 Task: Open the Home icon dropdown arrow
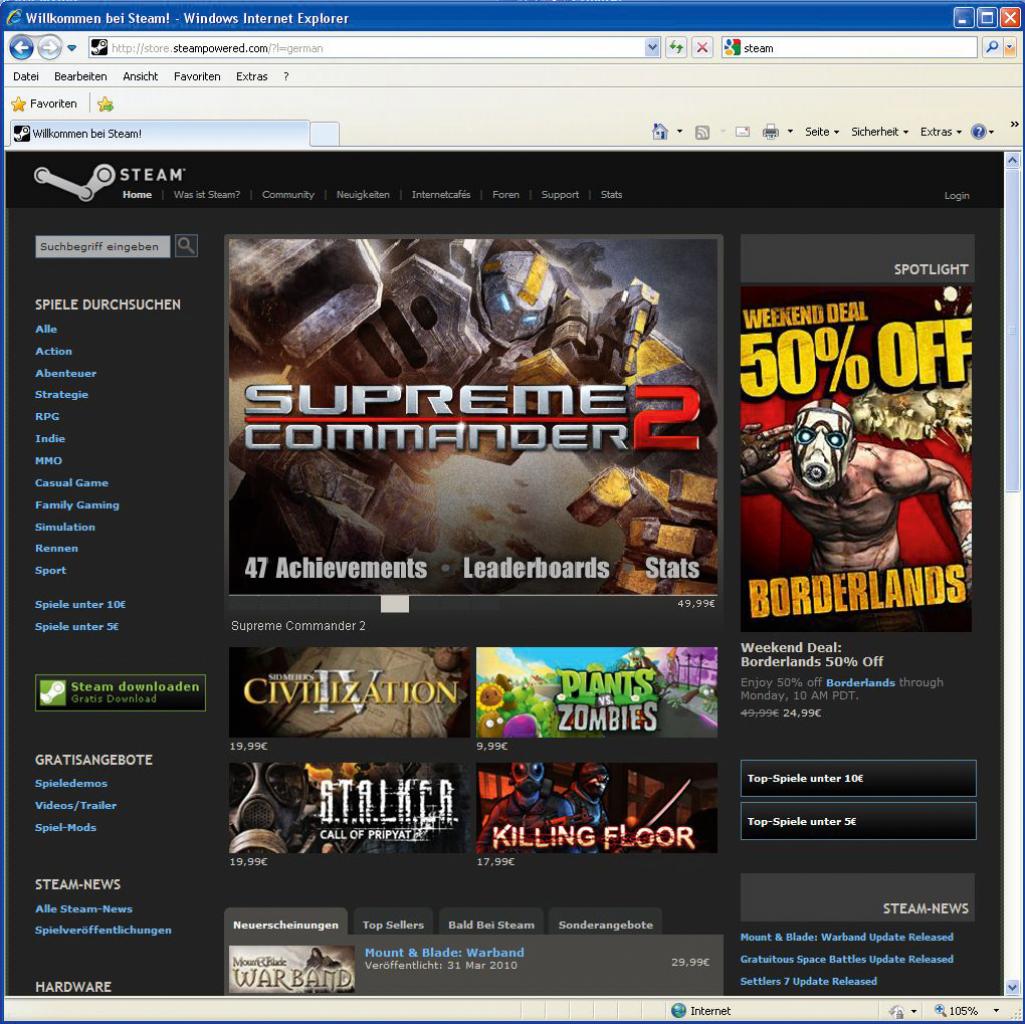point(680,132)
